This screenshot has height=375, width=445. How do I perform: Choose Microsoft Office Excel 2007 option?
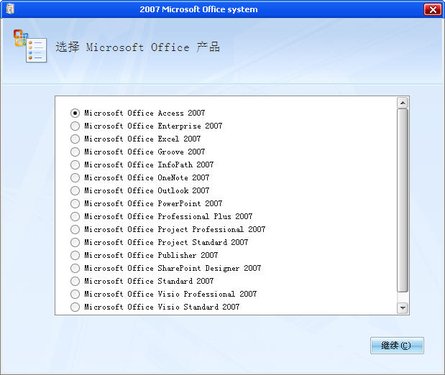tap(75, 139)
